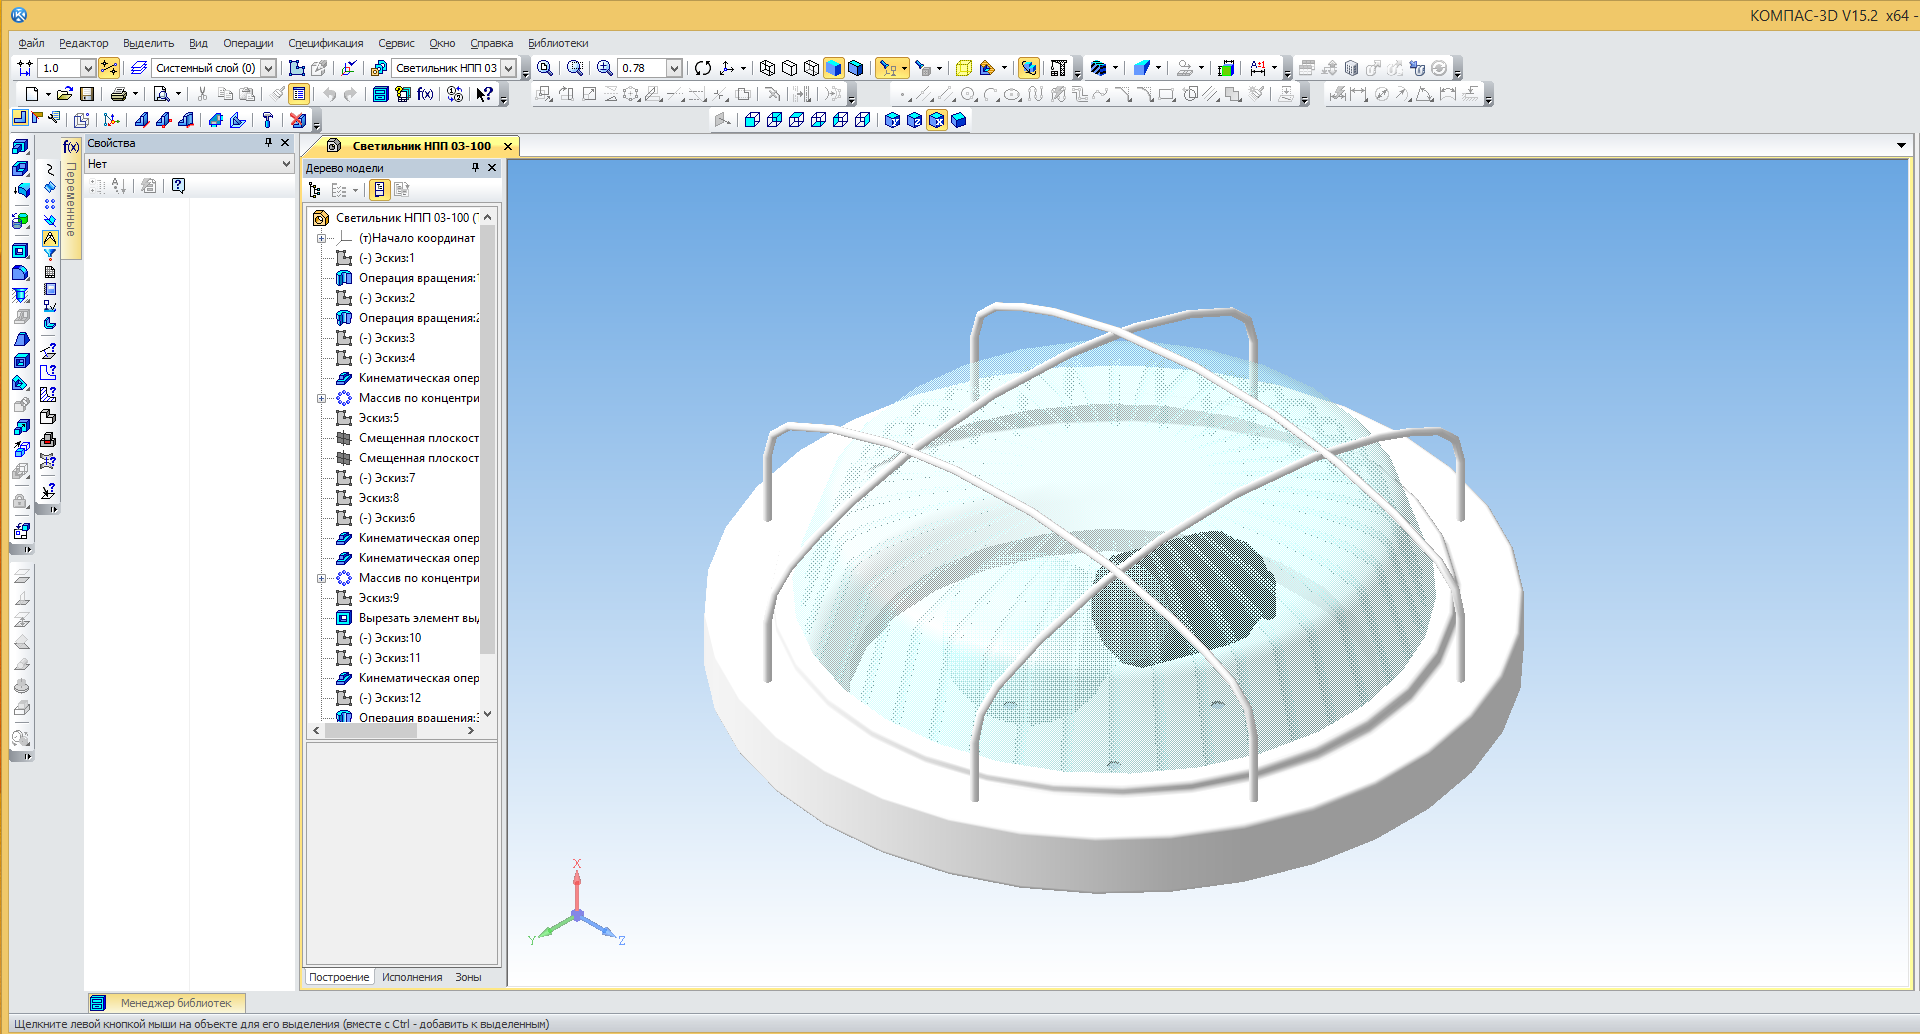Open the zoom factor 0.78 dropdown
Screen dimensions: 1920x1034
click(x=674, y=68)
